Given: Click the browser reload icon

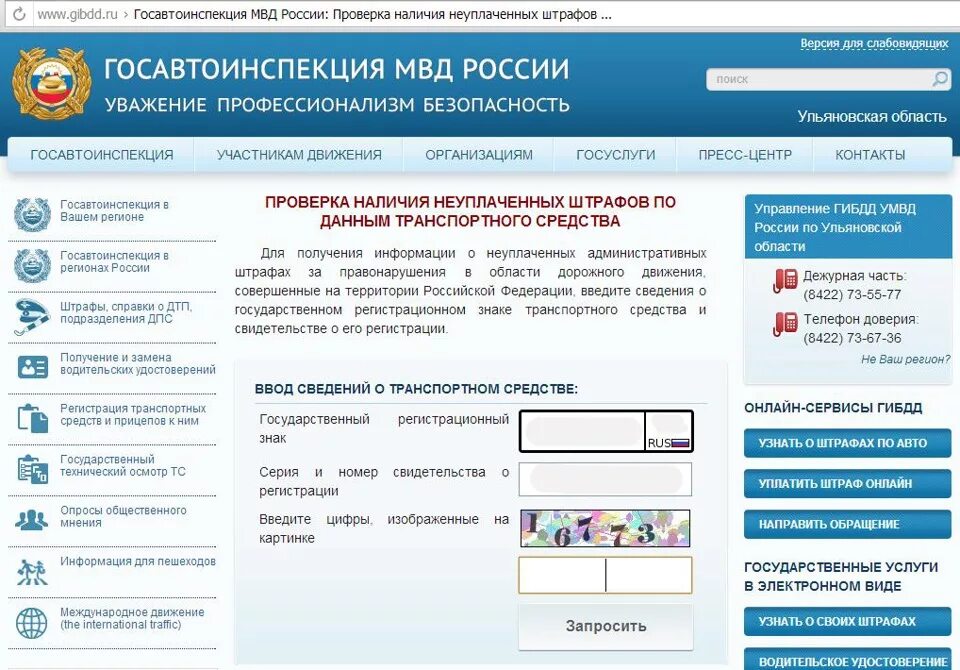Looking at the screenshot, I should tap(19, 14).
